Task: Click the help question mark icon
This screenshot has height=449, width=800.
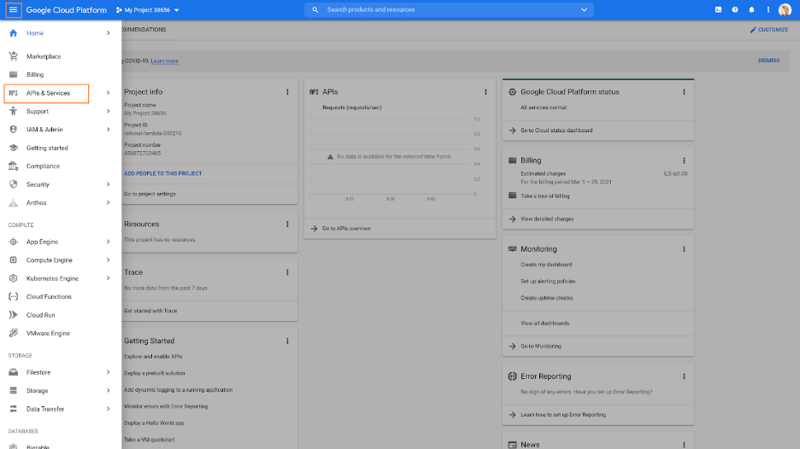Action: pos(735,10)
